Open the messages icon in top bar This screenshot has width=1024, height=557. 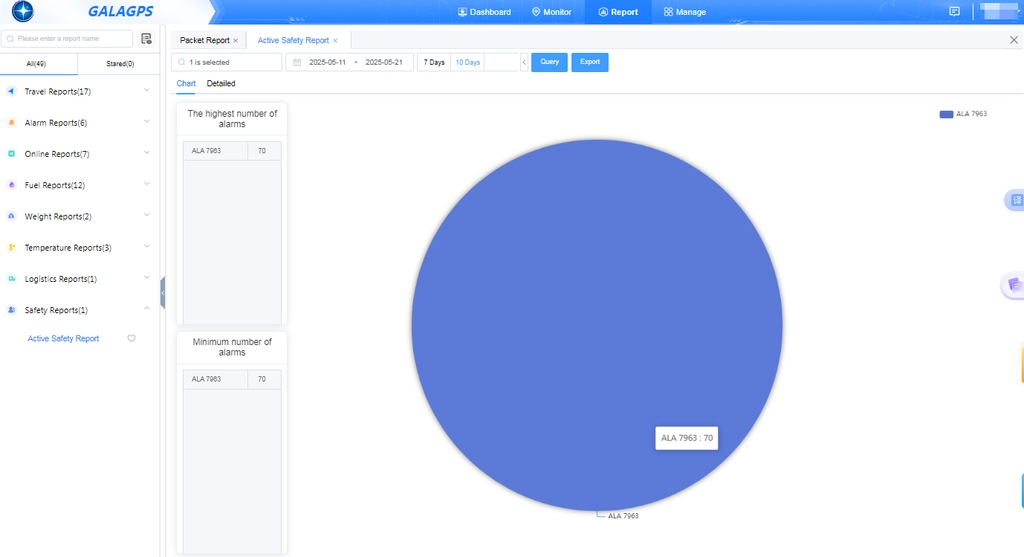(954, 12)
